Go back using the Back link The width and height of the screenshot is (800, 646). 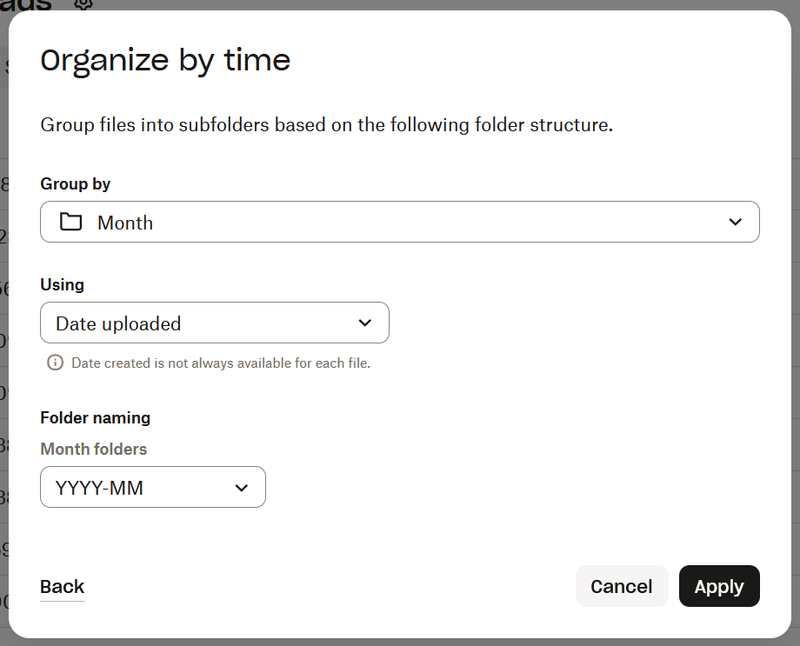pos(62,587)
